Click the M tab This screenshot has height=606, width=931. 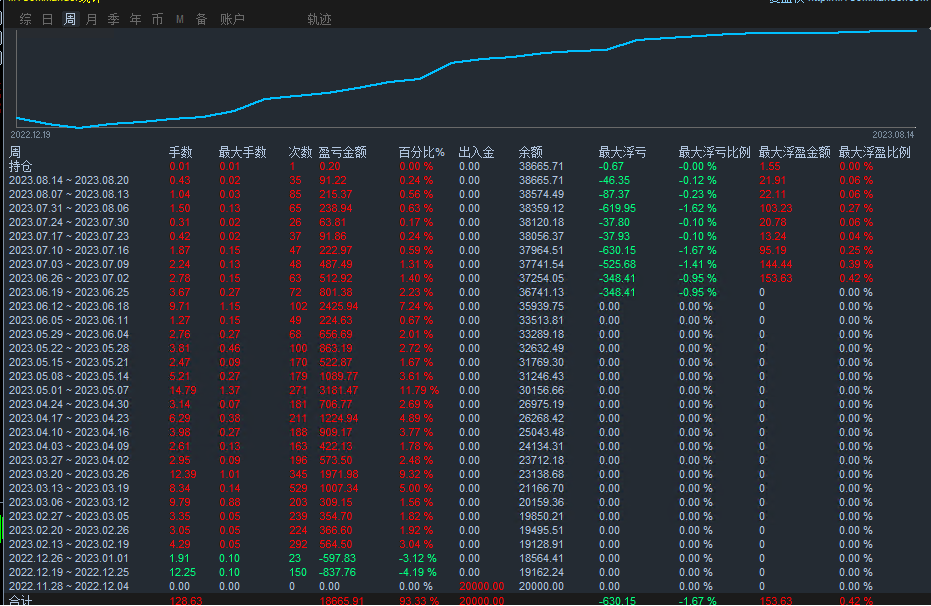[180, 19]
